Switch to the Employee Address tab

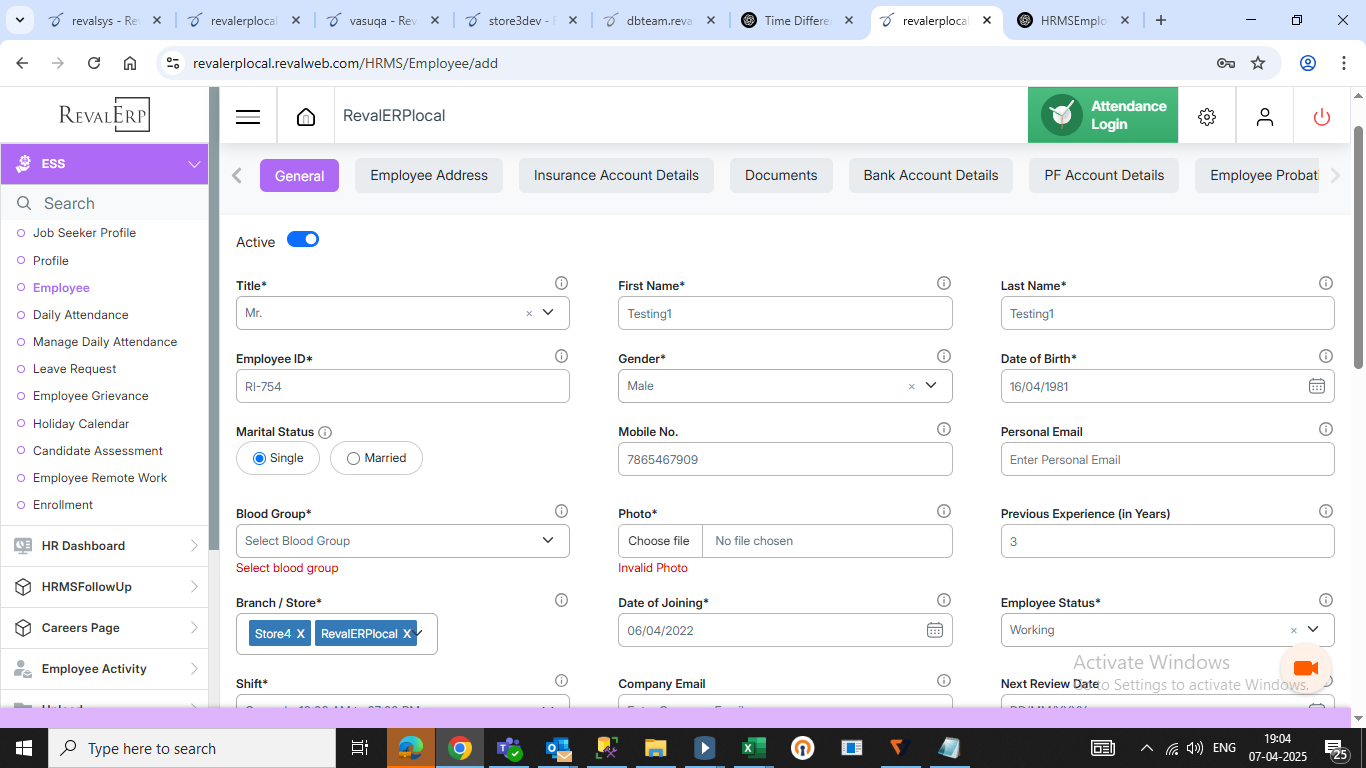429,175
